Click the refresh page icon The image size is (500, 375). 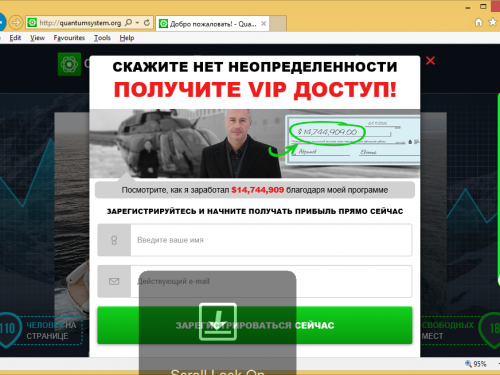(x=147, y=23)
